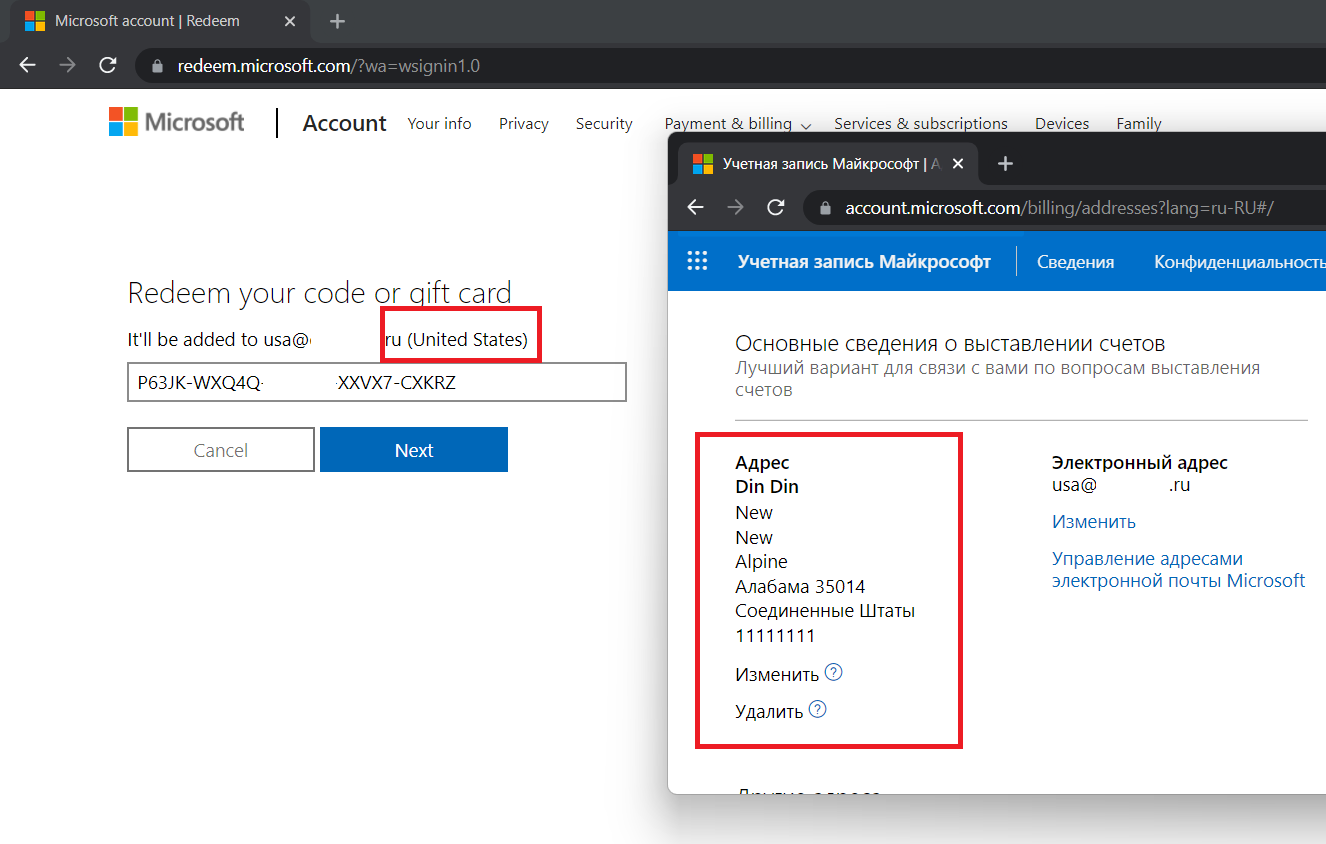Viewport: 1326px width, 844px height.
Task: Click the Cancel button
Action: tap(221, 450)
